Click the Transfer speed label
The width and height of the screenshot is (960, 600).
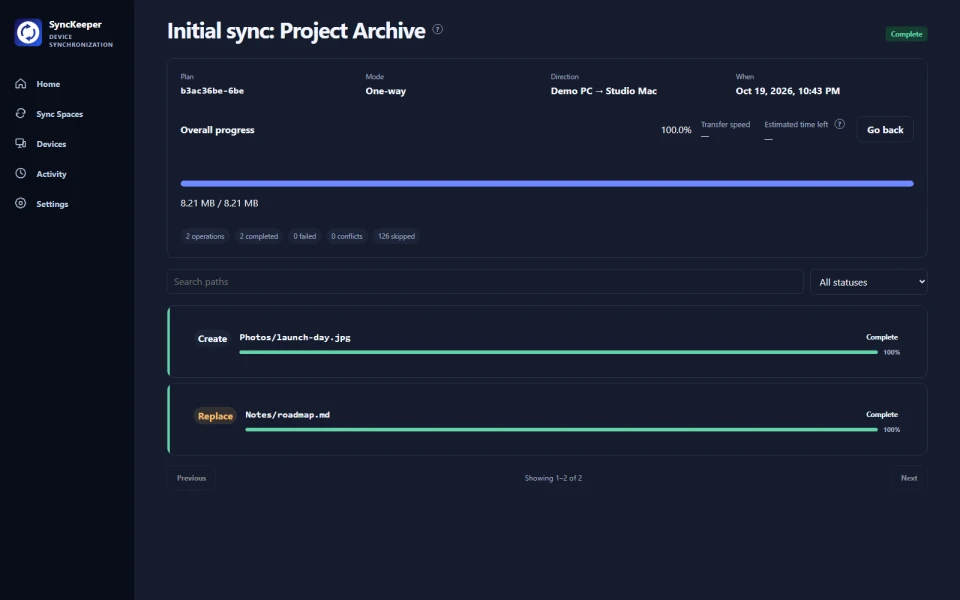click(x=726, y=124)
